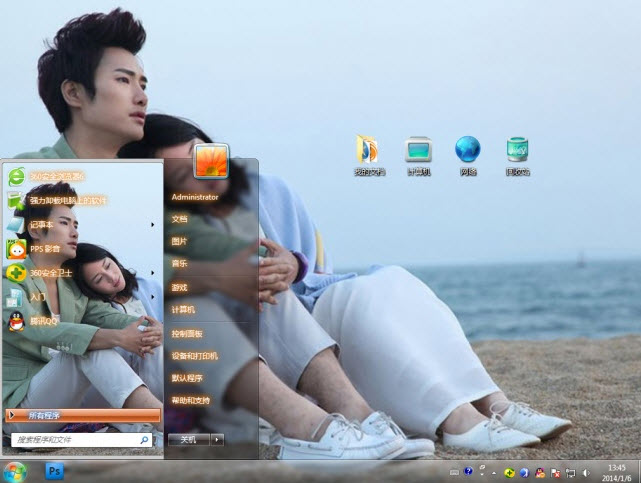Image resolution: width=641 pixels, height=483 pixels.
Task: Click the QQ tray icon
Action: point(540,473)
